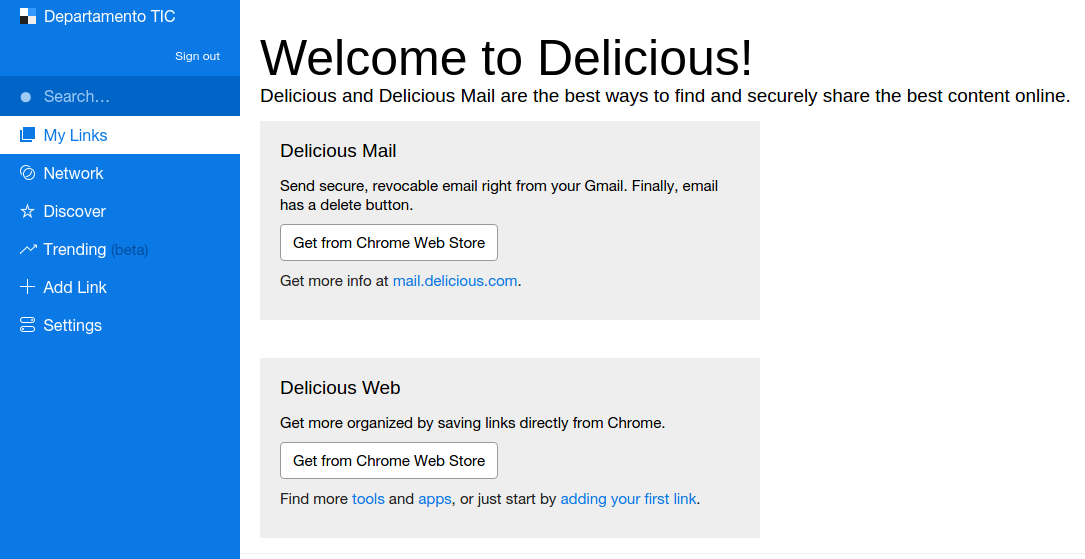Sign out of the account
This screenshot has height=559, width=1085.
197,56
